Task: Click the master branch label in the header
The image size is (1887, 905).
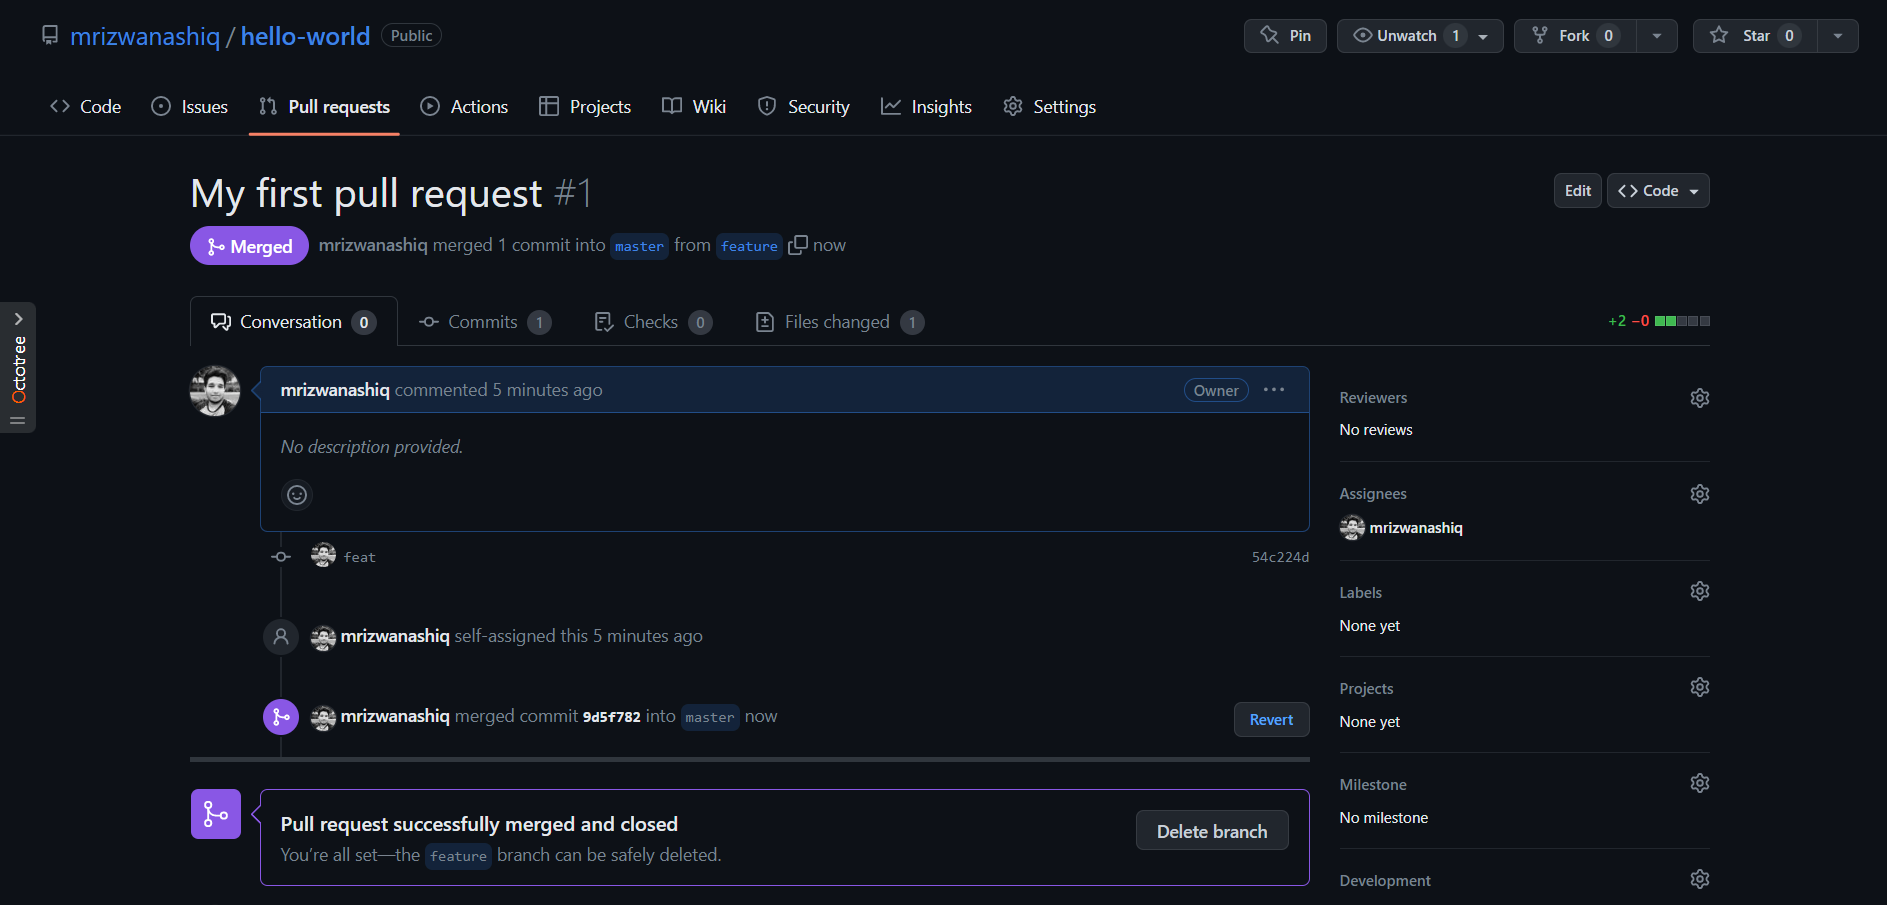Action: (639, 246)
